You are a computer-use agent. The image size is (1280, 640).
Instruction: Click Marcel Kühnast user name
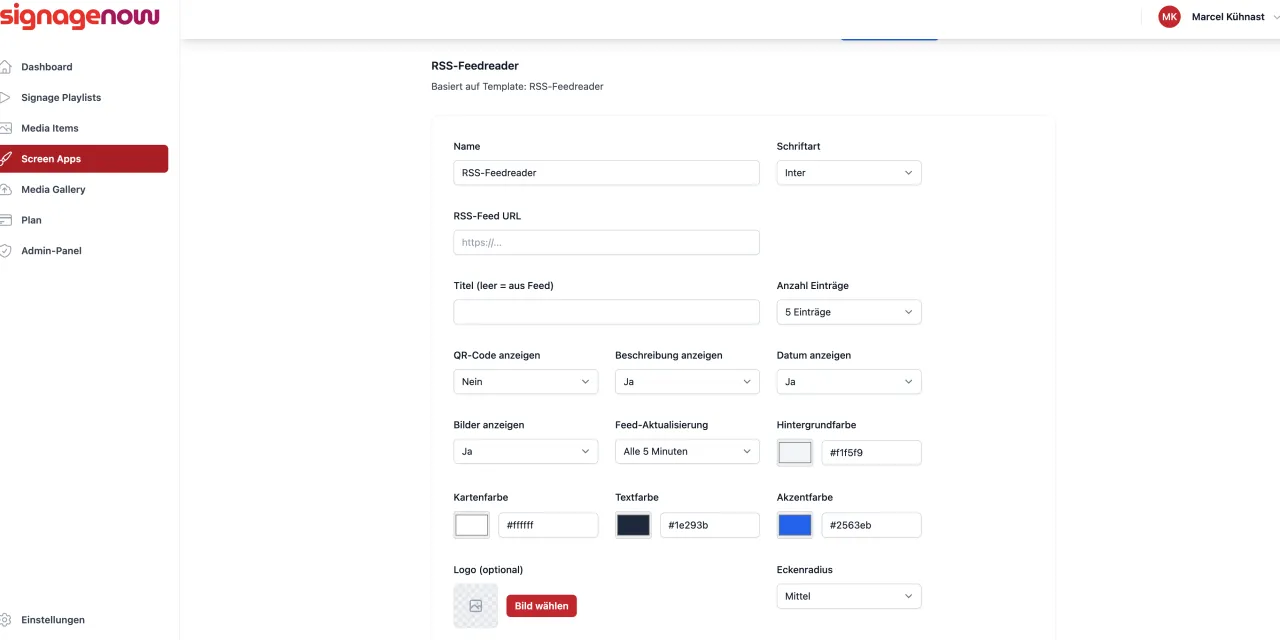click(x=1228, y=17)
